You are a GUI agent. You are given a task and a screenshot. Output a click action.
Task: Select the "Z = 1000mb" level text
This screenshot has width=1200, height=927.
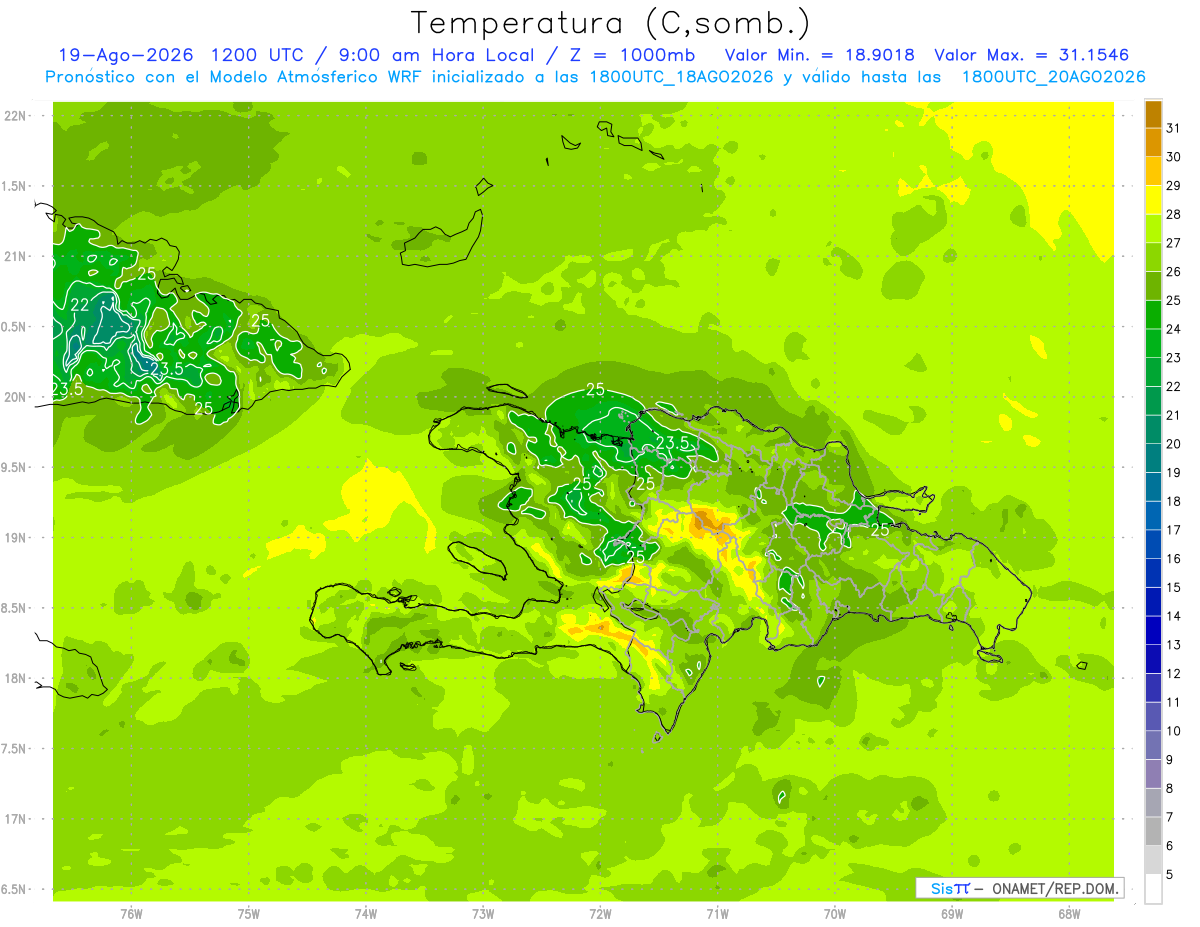coord(634,55)
